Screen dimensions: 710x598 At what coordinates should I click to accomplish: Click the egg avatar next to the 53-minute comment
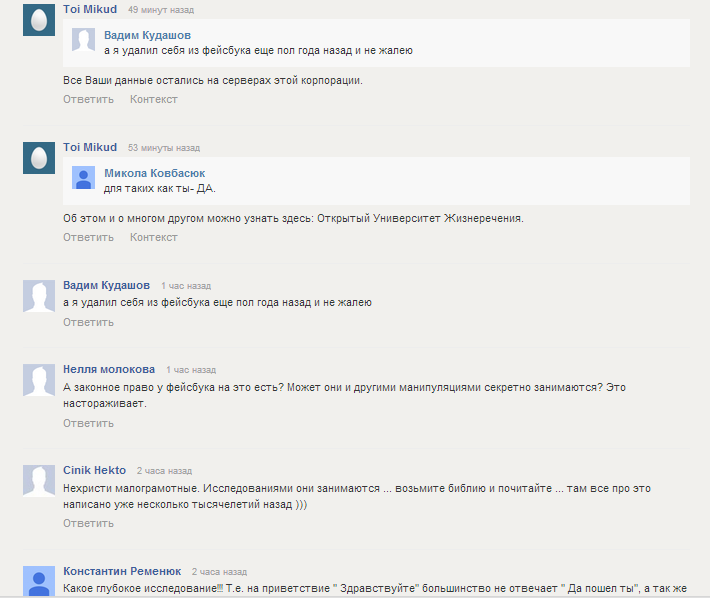tap(39, 158)
